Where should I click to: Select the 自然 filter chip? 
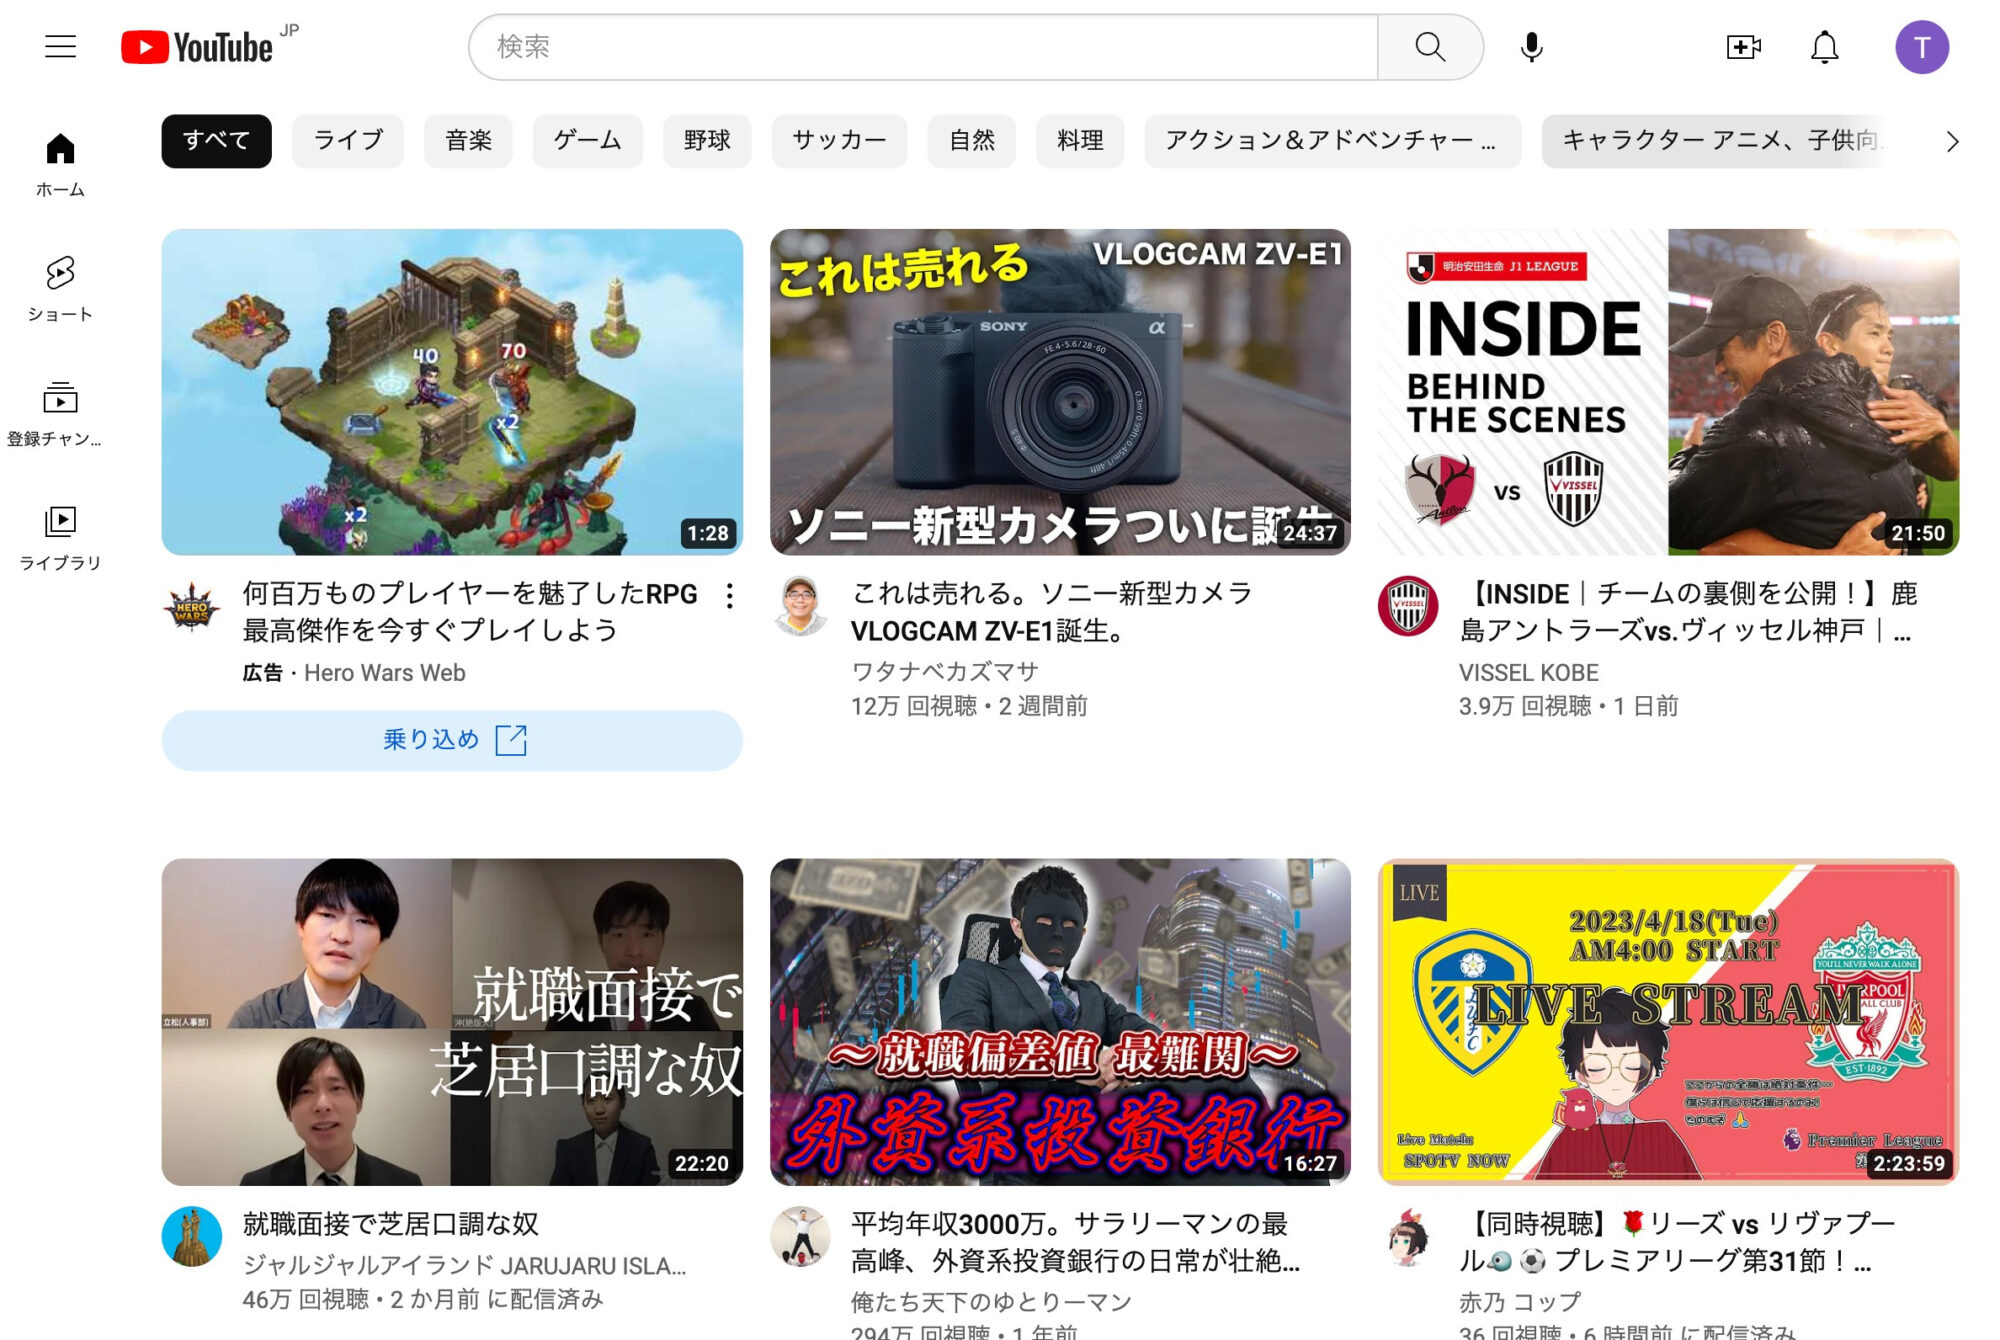tap(971, 140)
